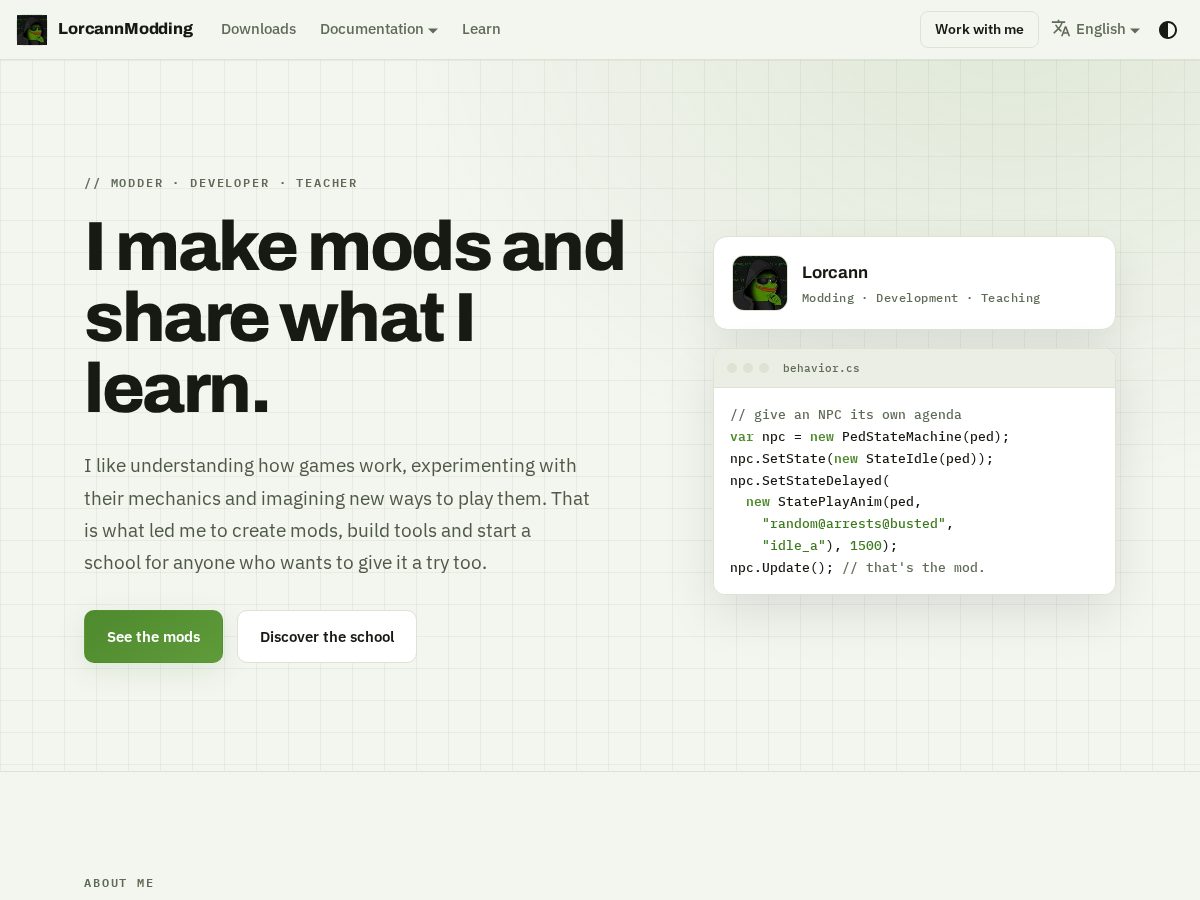Expand the Documentation menu
Viewport: 1200px width, 900px height.
(x=379, y=29)
